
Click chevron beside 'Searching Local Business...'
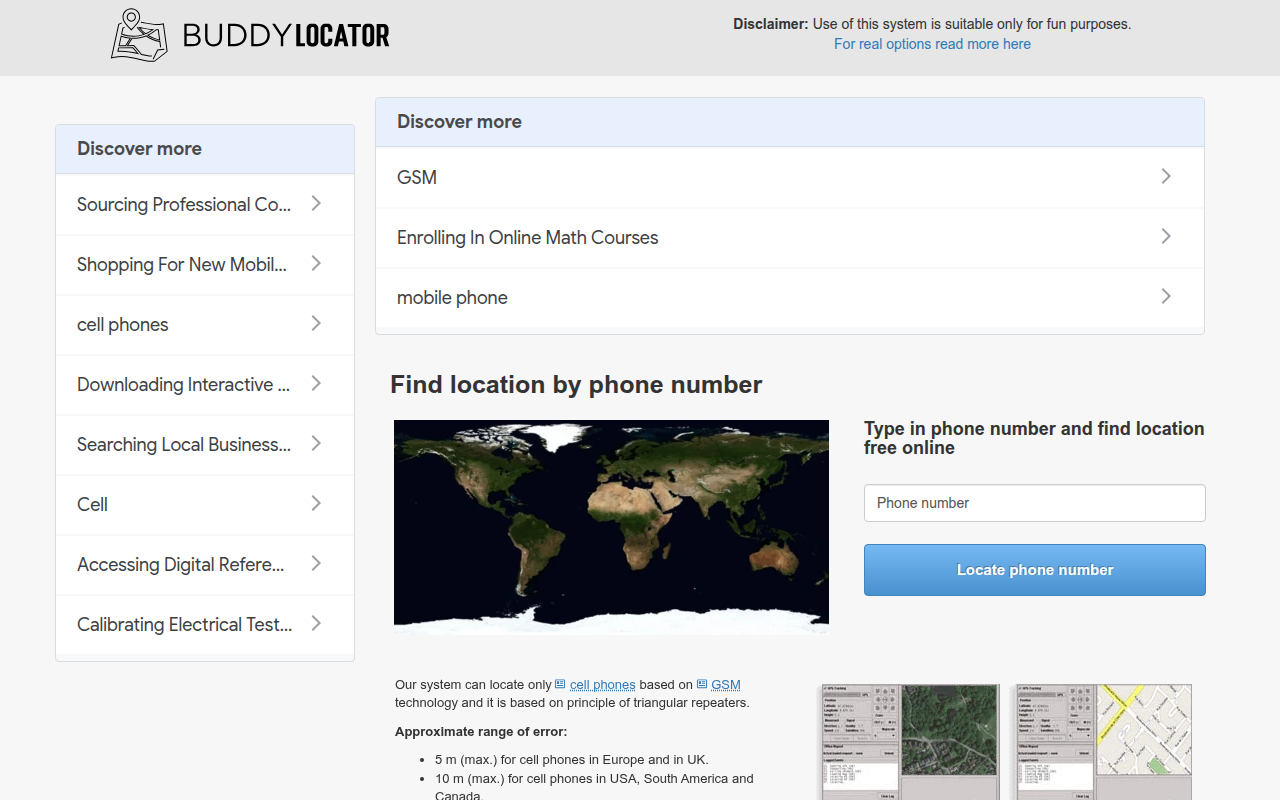[x=316, y=443]
